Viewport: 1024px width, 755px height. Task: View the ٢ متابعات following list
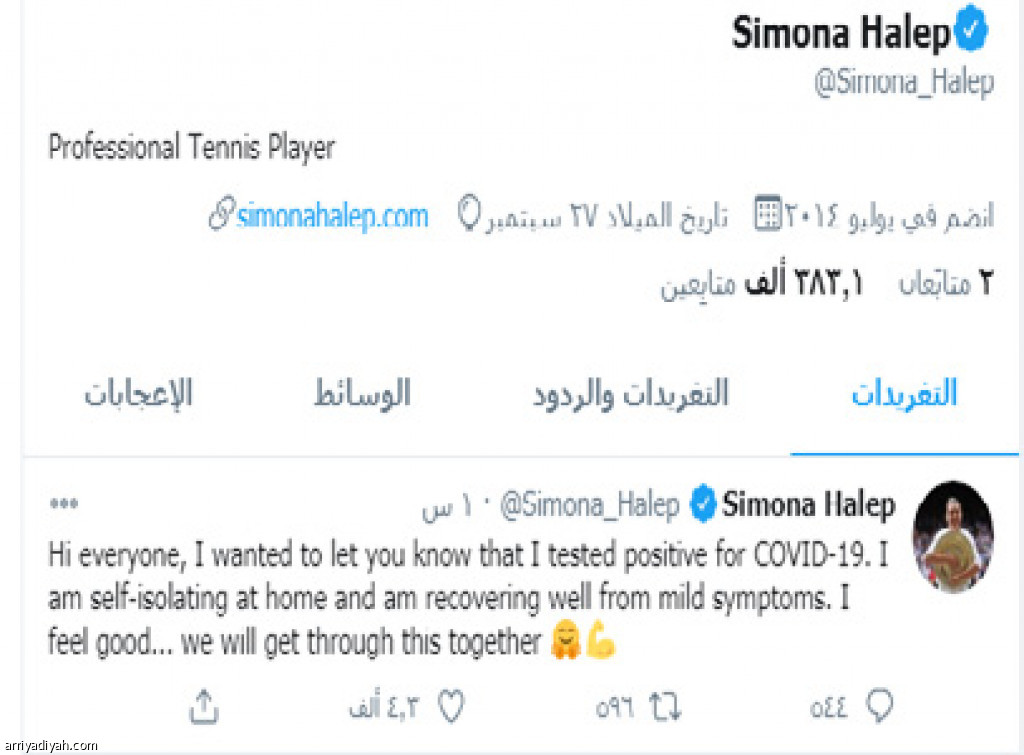pyautogui.click(x=945, y=285)
